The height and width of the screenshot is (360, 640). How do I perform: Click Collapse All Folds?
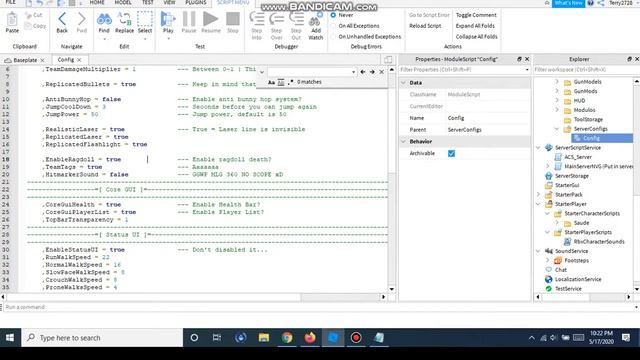point(476,37)
